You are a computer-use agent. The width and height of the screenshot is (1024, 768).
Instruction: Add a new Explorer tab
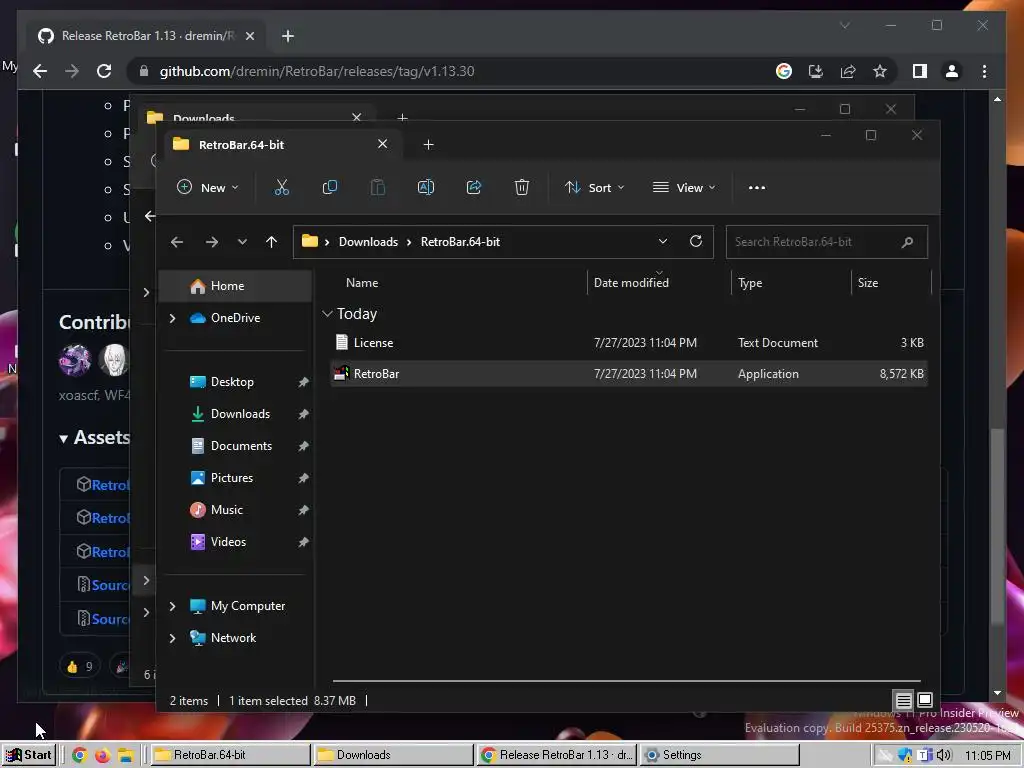428,144
